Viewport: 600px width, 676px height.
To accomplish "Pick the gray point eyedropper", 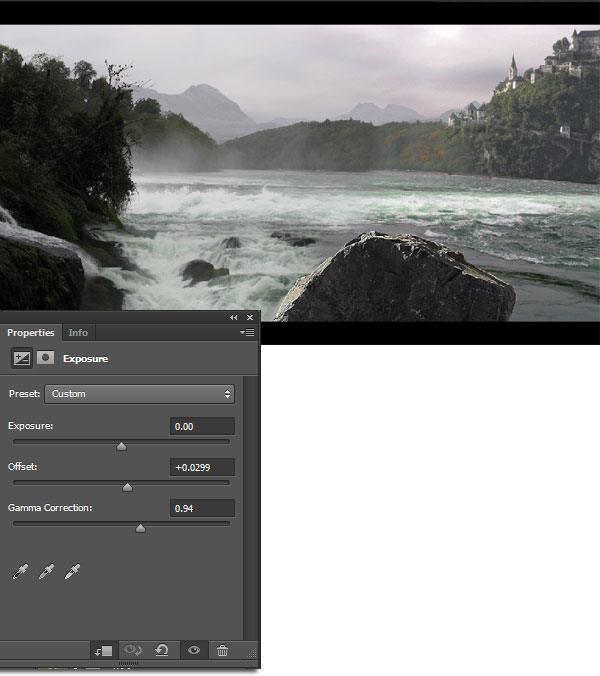I will coord(46,571).
